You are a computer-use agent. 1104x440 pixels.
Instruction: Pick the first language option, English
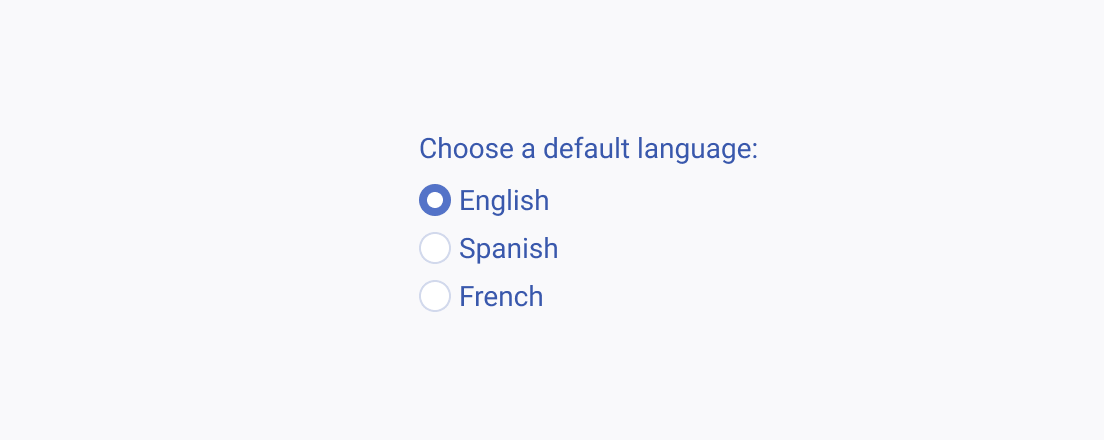coord(434,200)
